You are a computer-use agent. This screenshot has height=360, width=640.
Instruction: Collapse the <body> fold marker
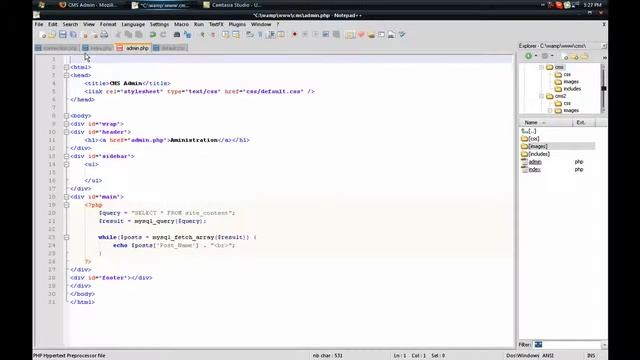coord(66,116)
